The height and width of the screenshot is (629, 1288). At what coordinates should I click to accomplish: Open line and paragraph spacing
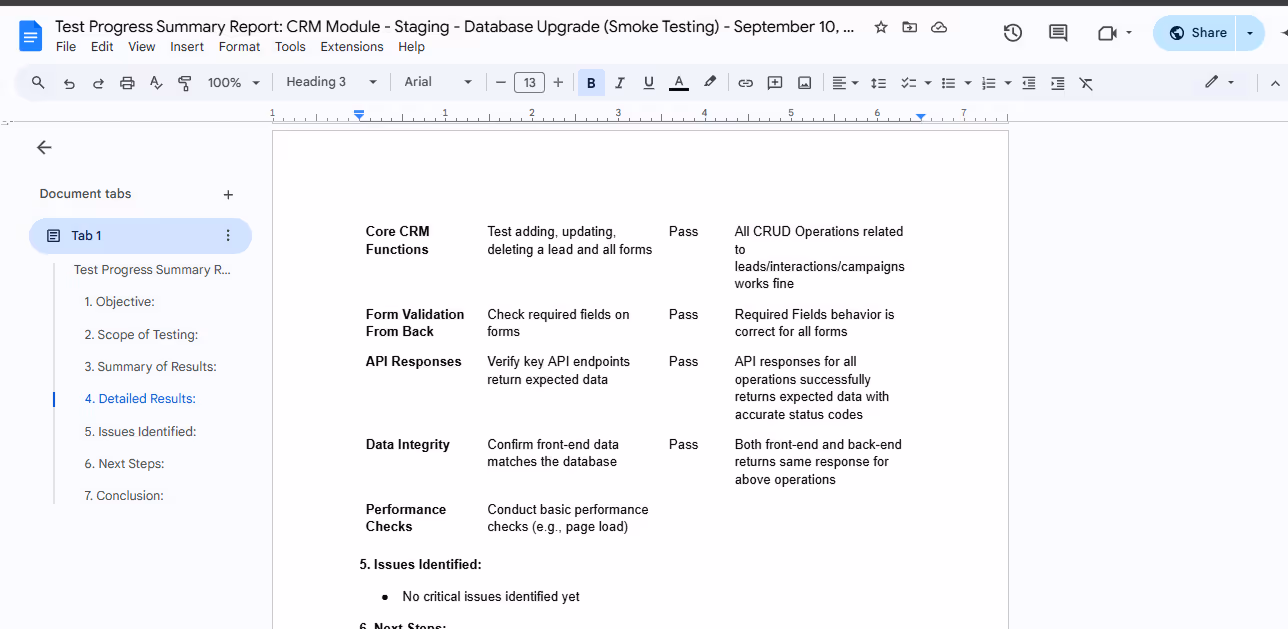coord(878,83)
